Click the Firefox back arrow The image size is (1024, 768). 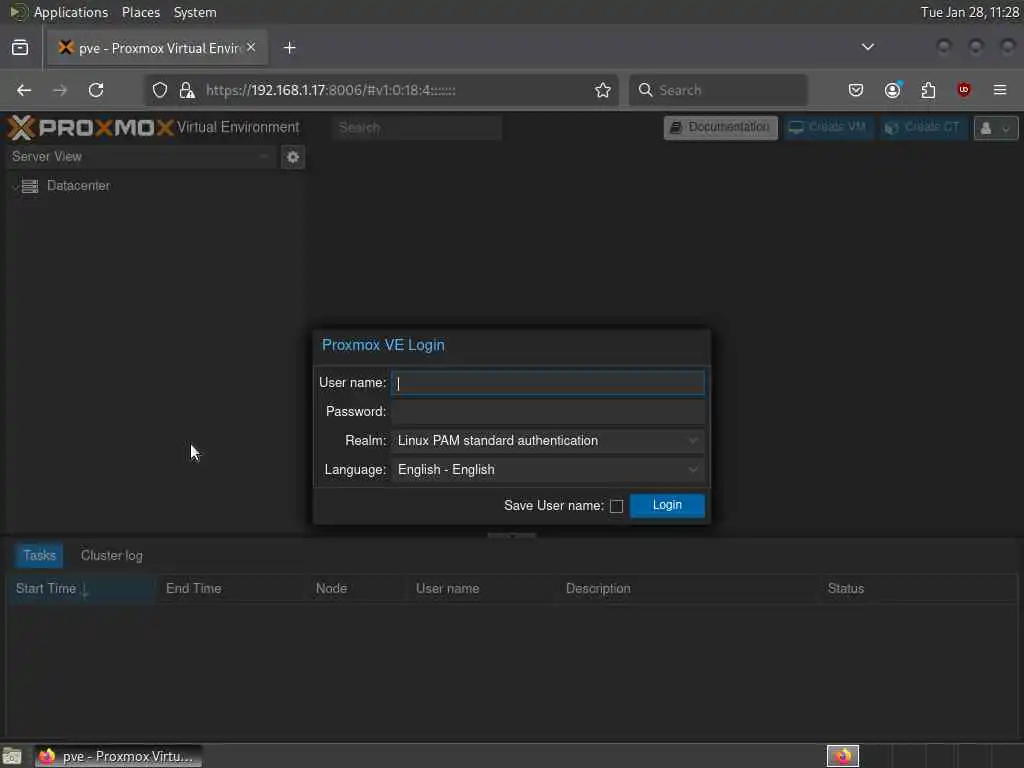24,90
